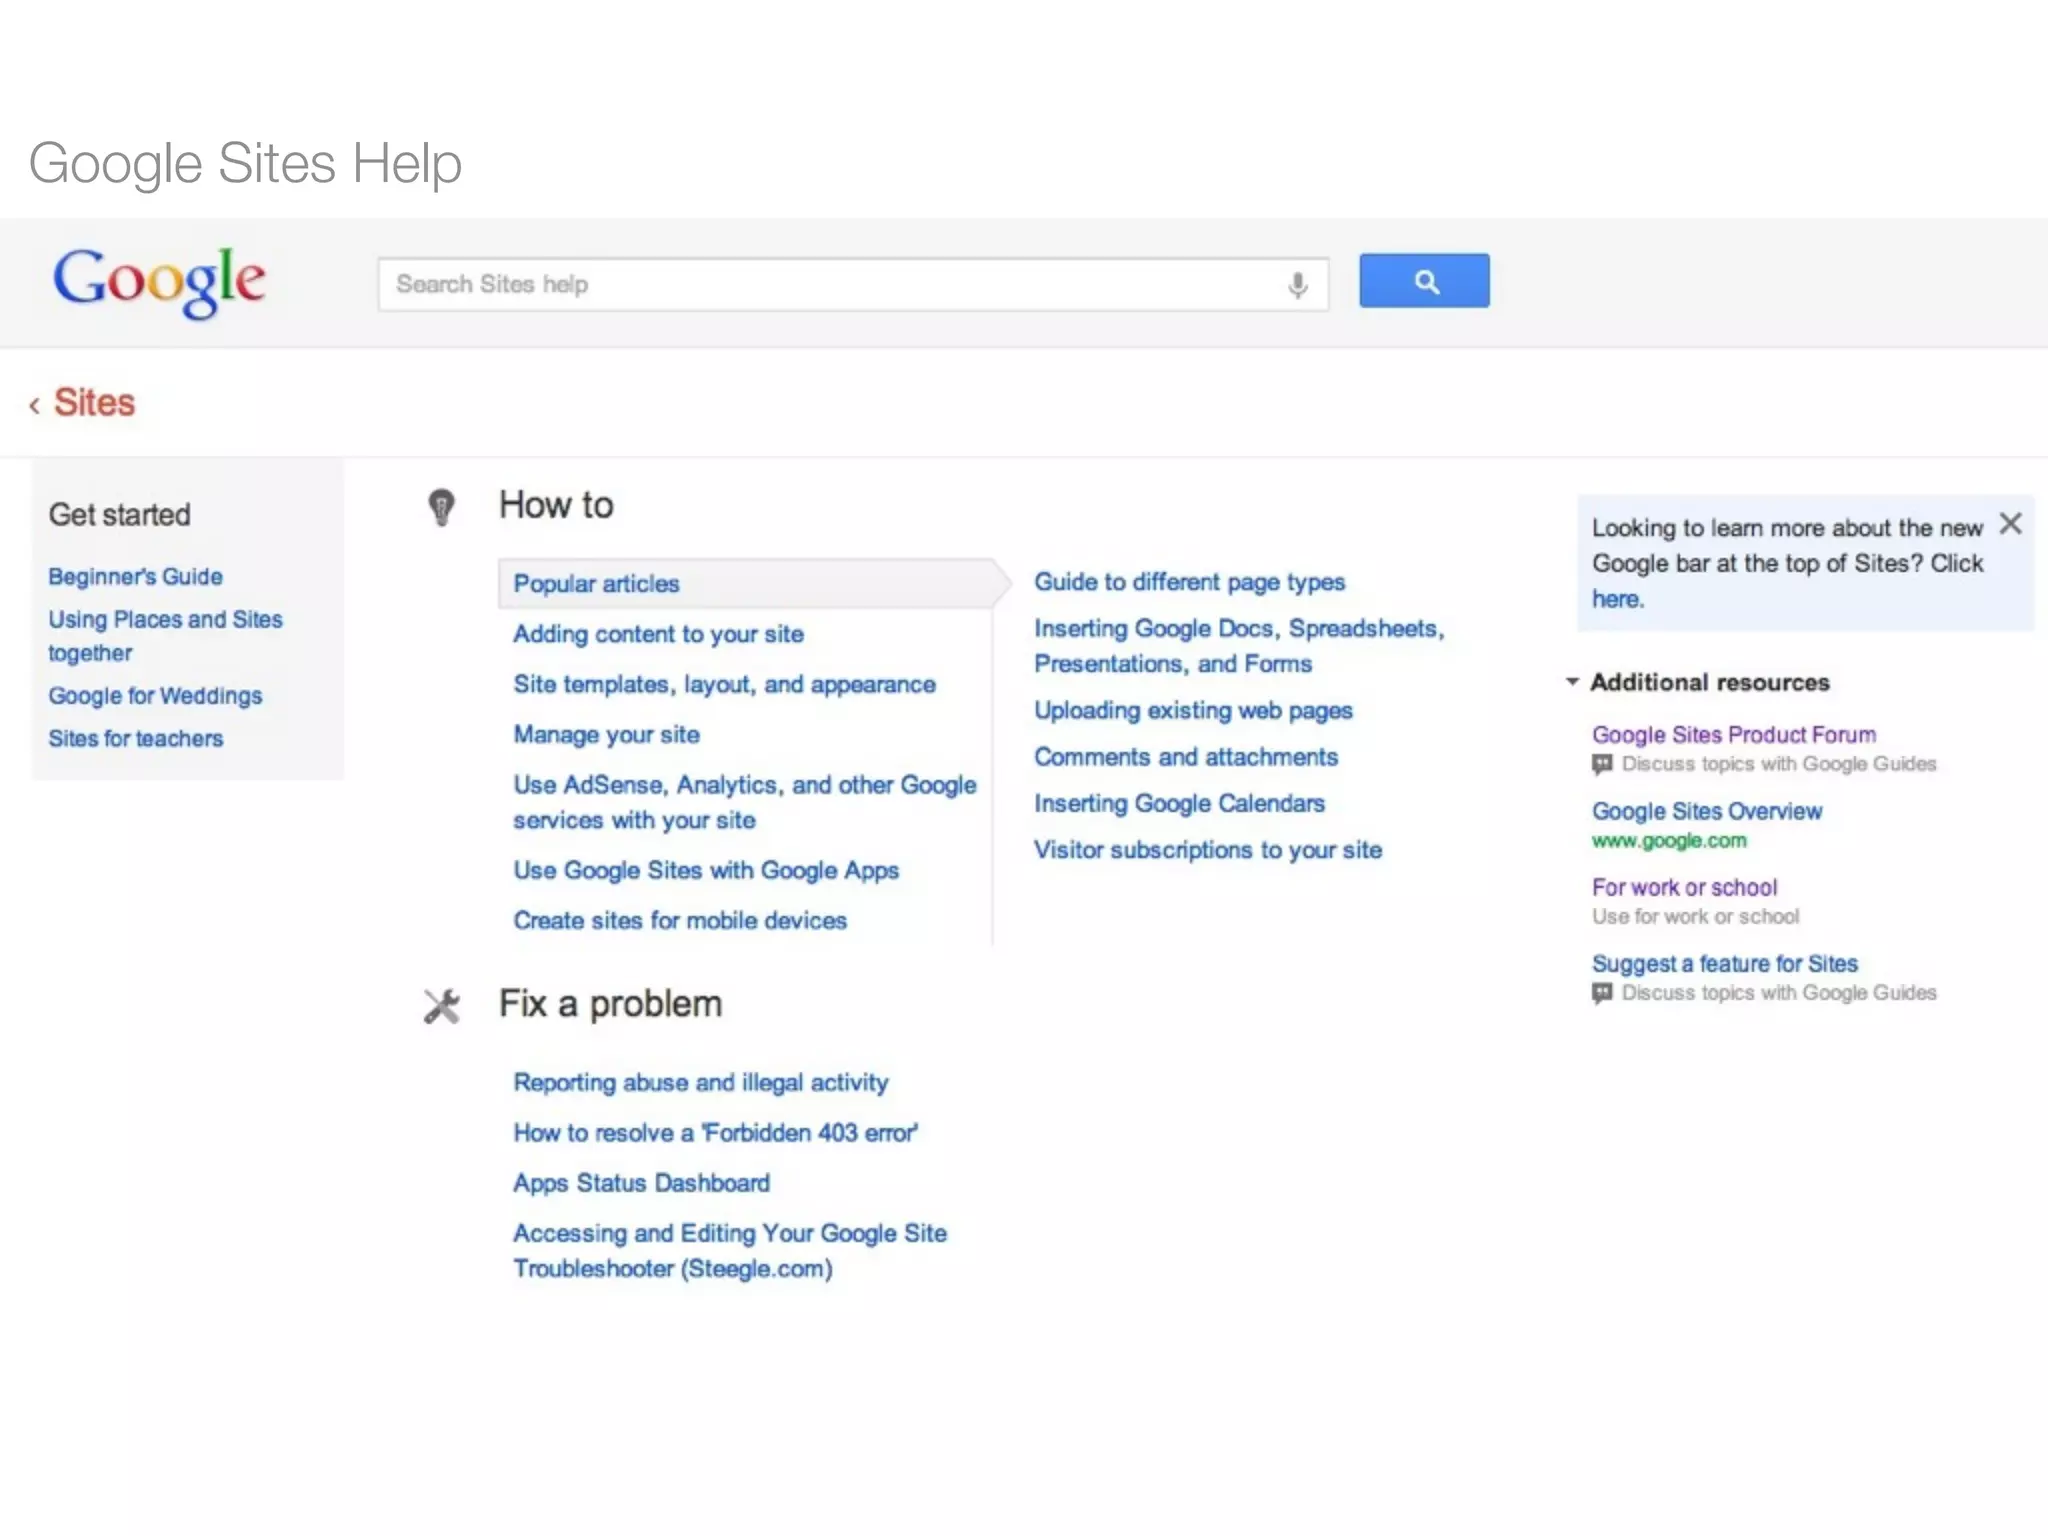Screen dimensions: 2048x1536
Task: Open Visitor subscriptions to your site
Action: tap(1208, 851)
